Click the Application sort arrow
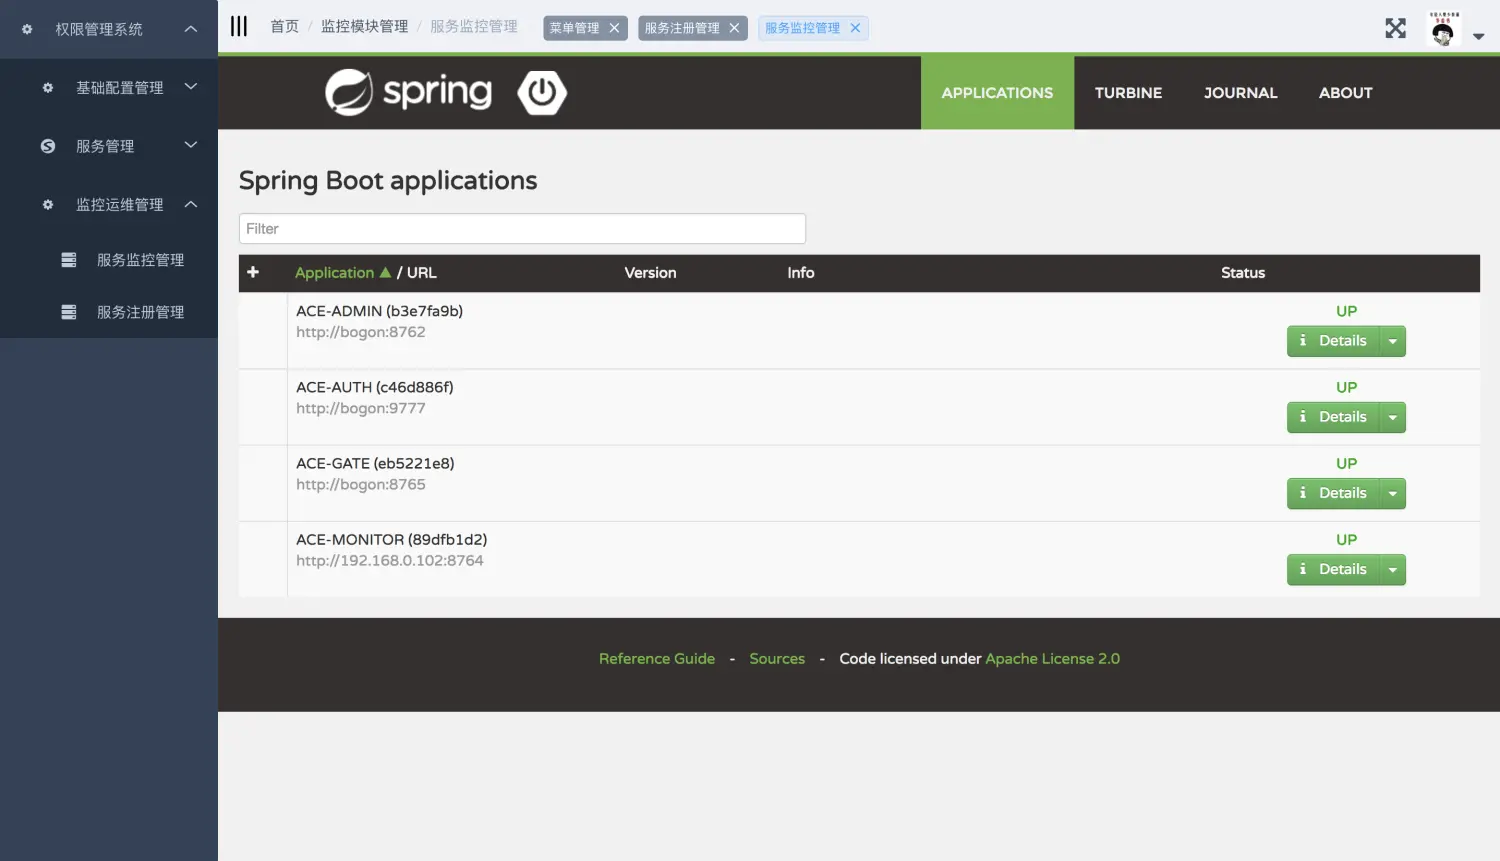This screenshot has width=1500, height=861. [x=385, y=272]
